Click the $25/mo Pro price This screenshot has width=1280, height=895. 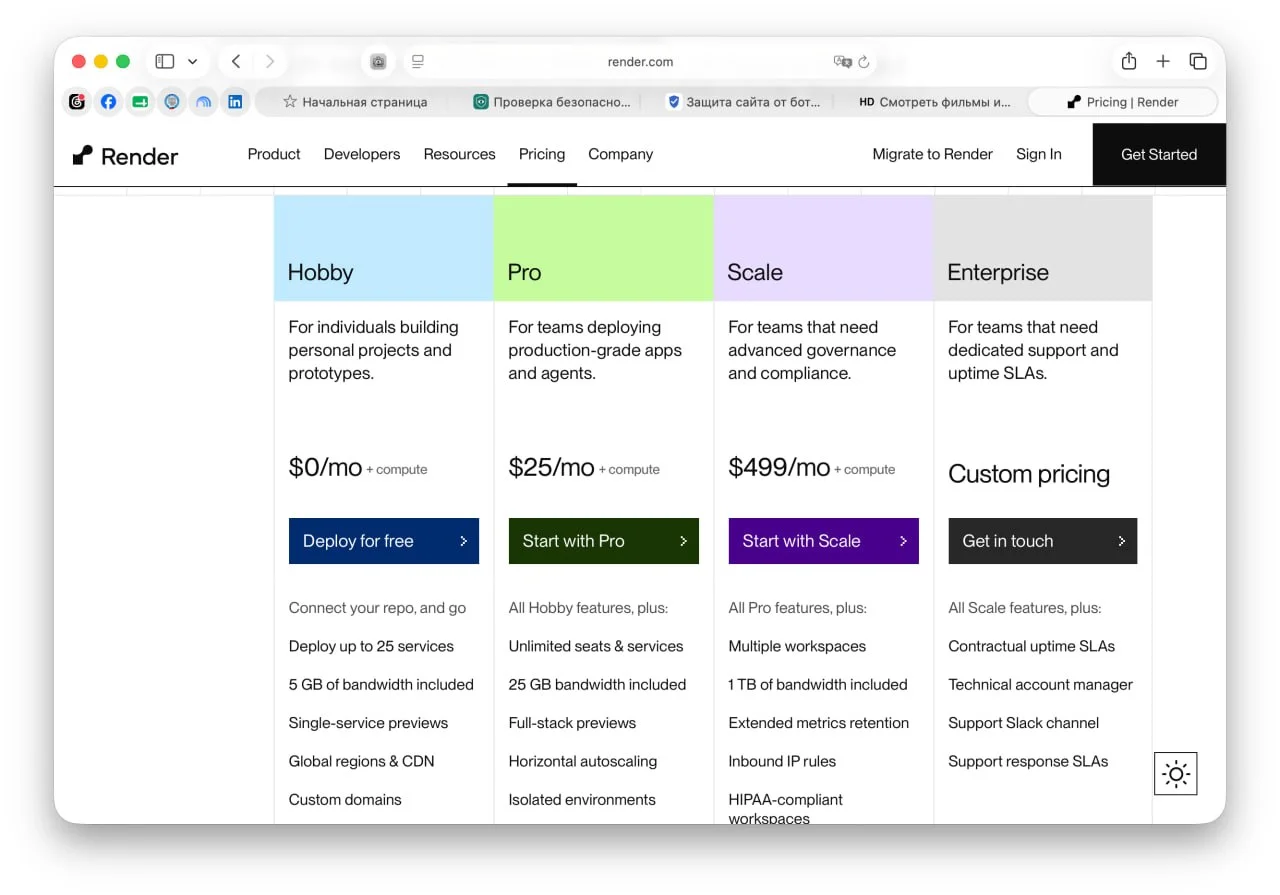[551, 467]
